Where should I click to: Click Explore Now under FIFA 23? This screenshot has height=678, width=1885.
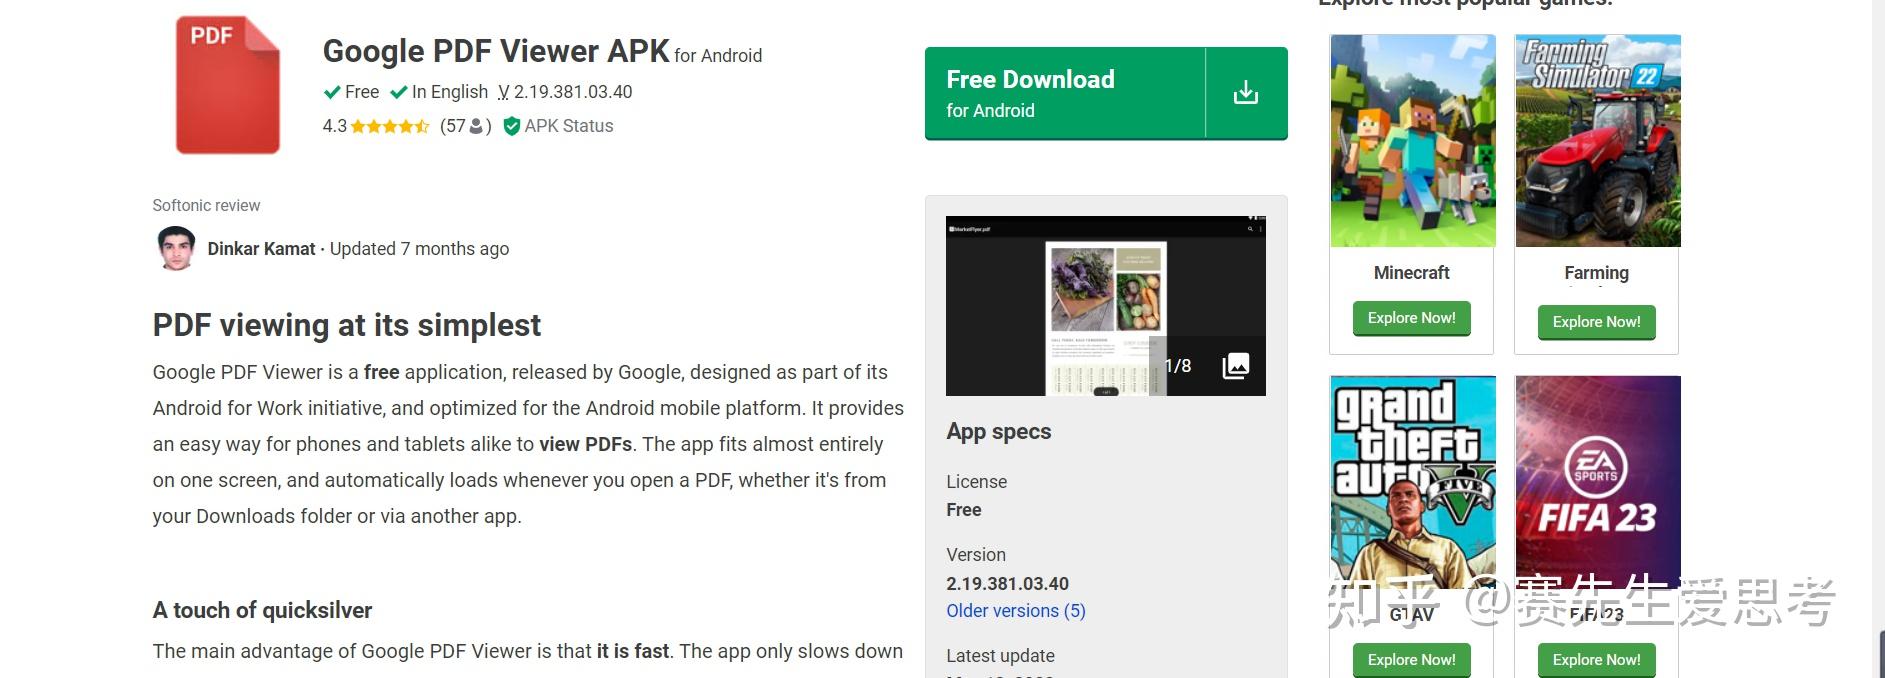(x=1596, y=660)
